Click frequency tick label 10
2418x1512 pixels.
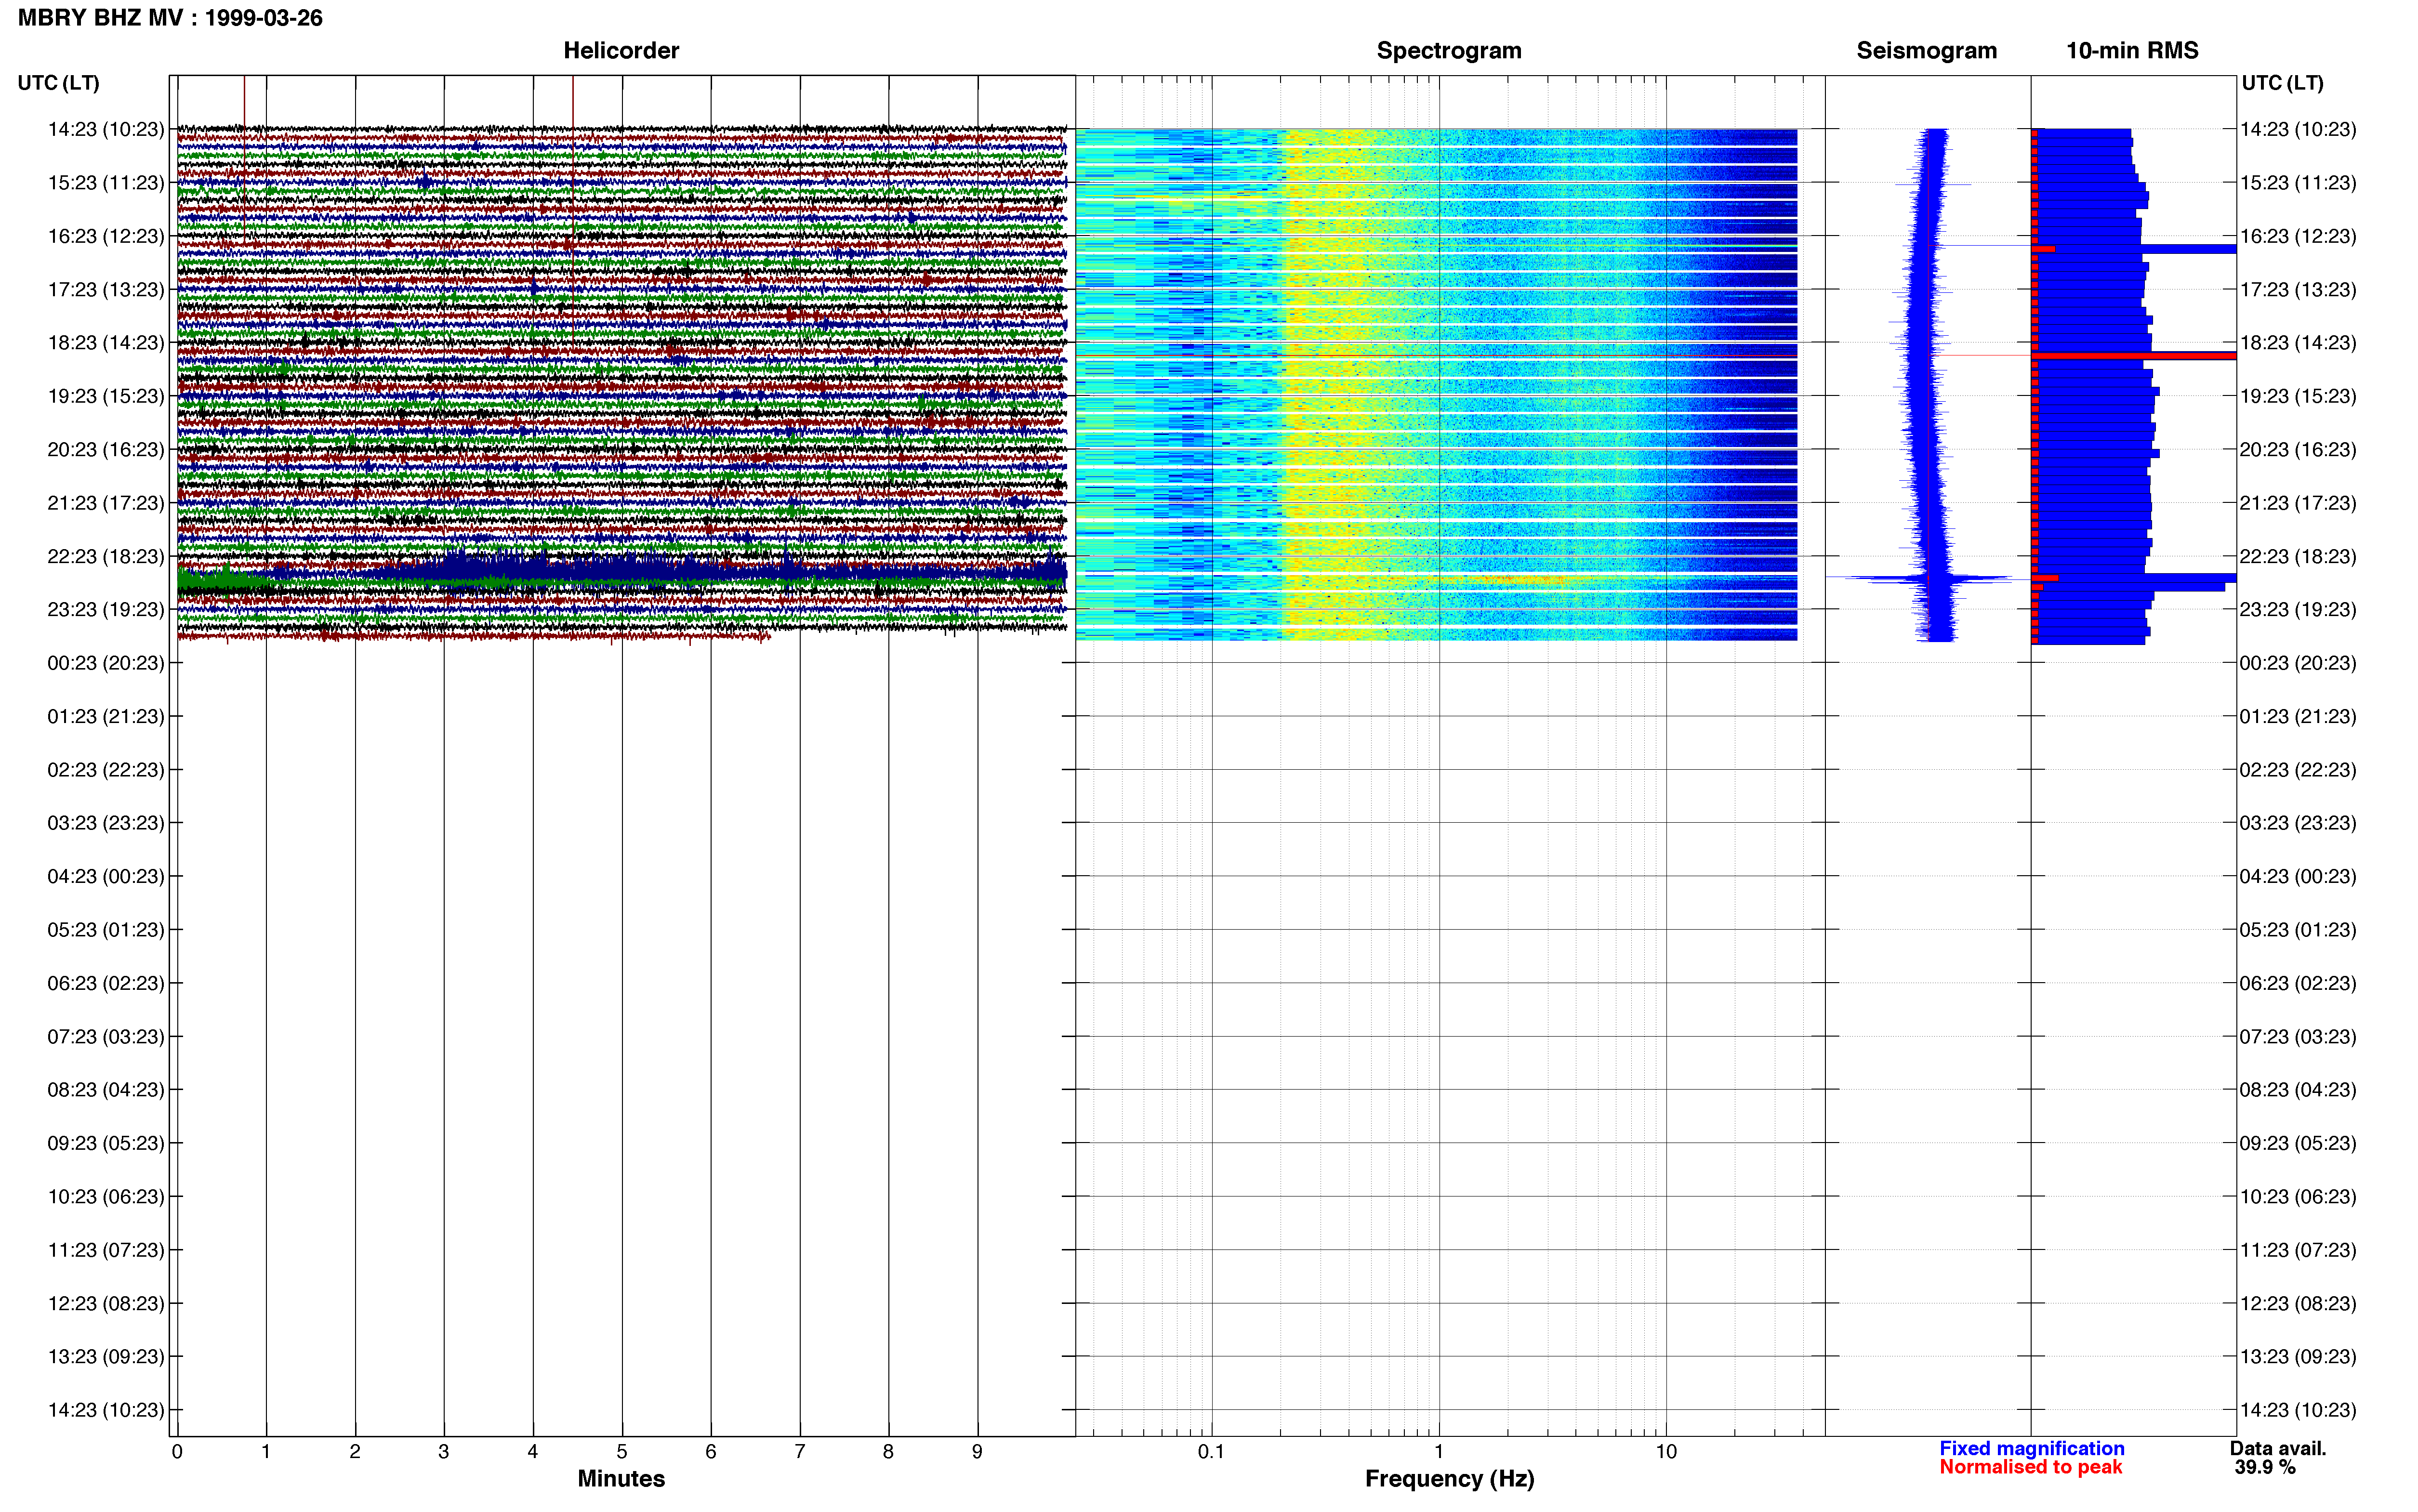point(1666,1452)
